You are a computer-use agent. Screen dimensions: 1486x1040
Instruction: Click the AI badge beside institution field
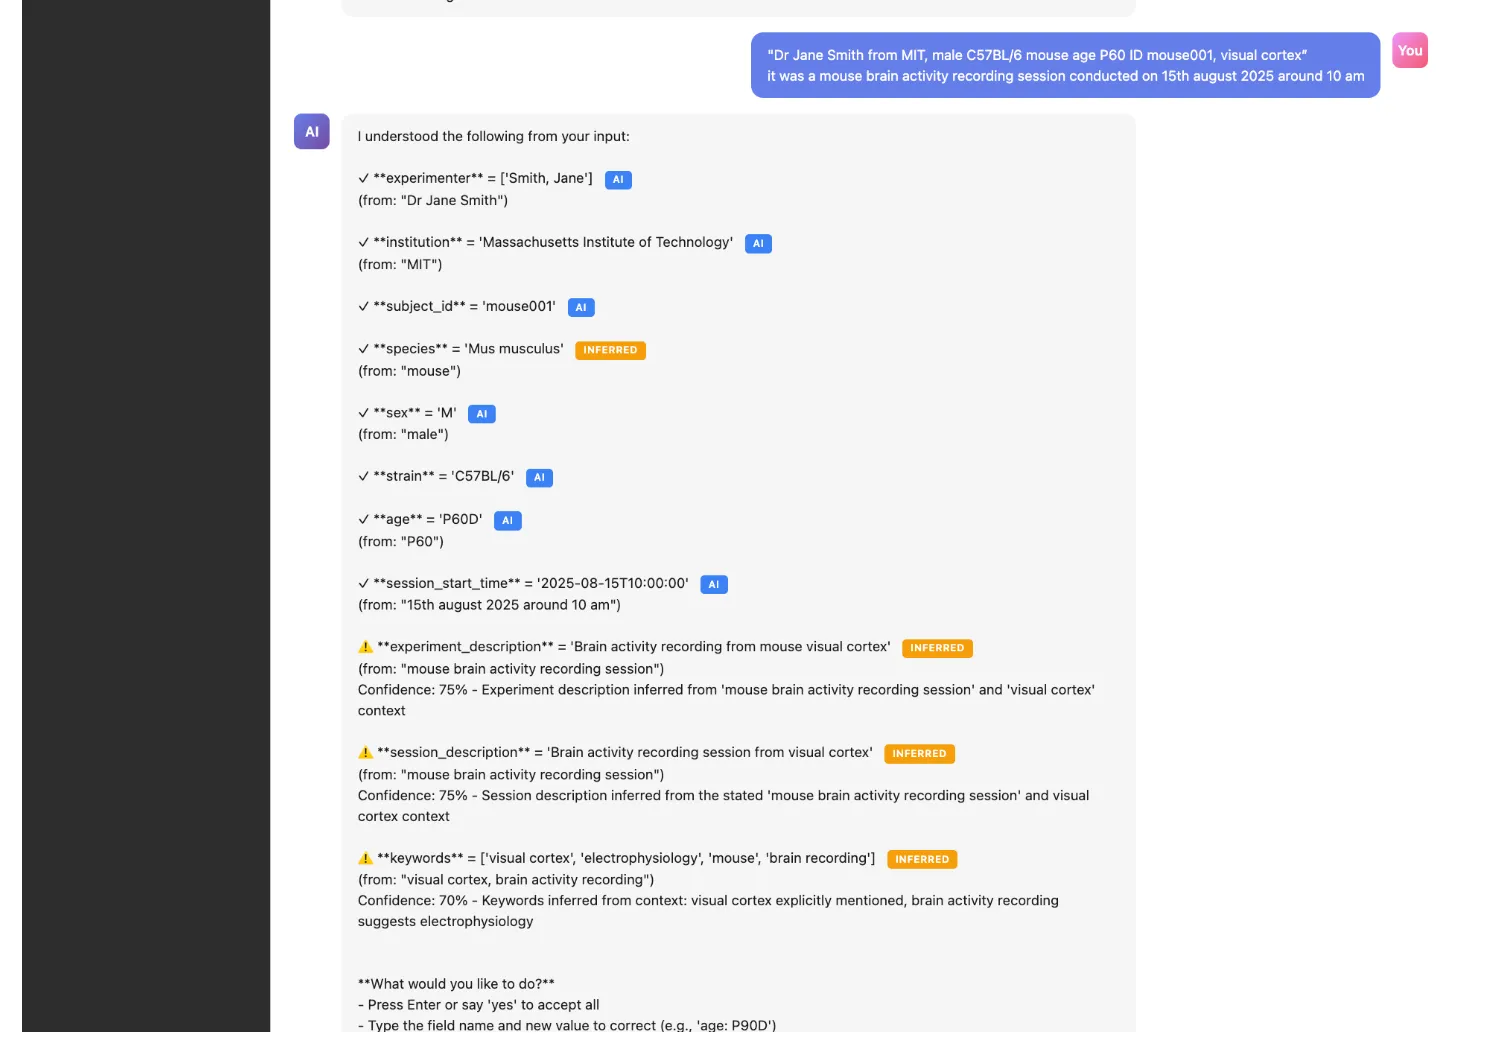coord(758,244)
